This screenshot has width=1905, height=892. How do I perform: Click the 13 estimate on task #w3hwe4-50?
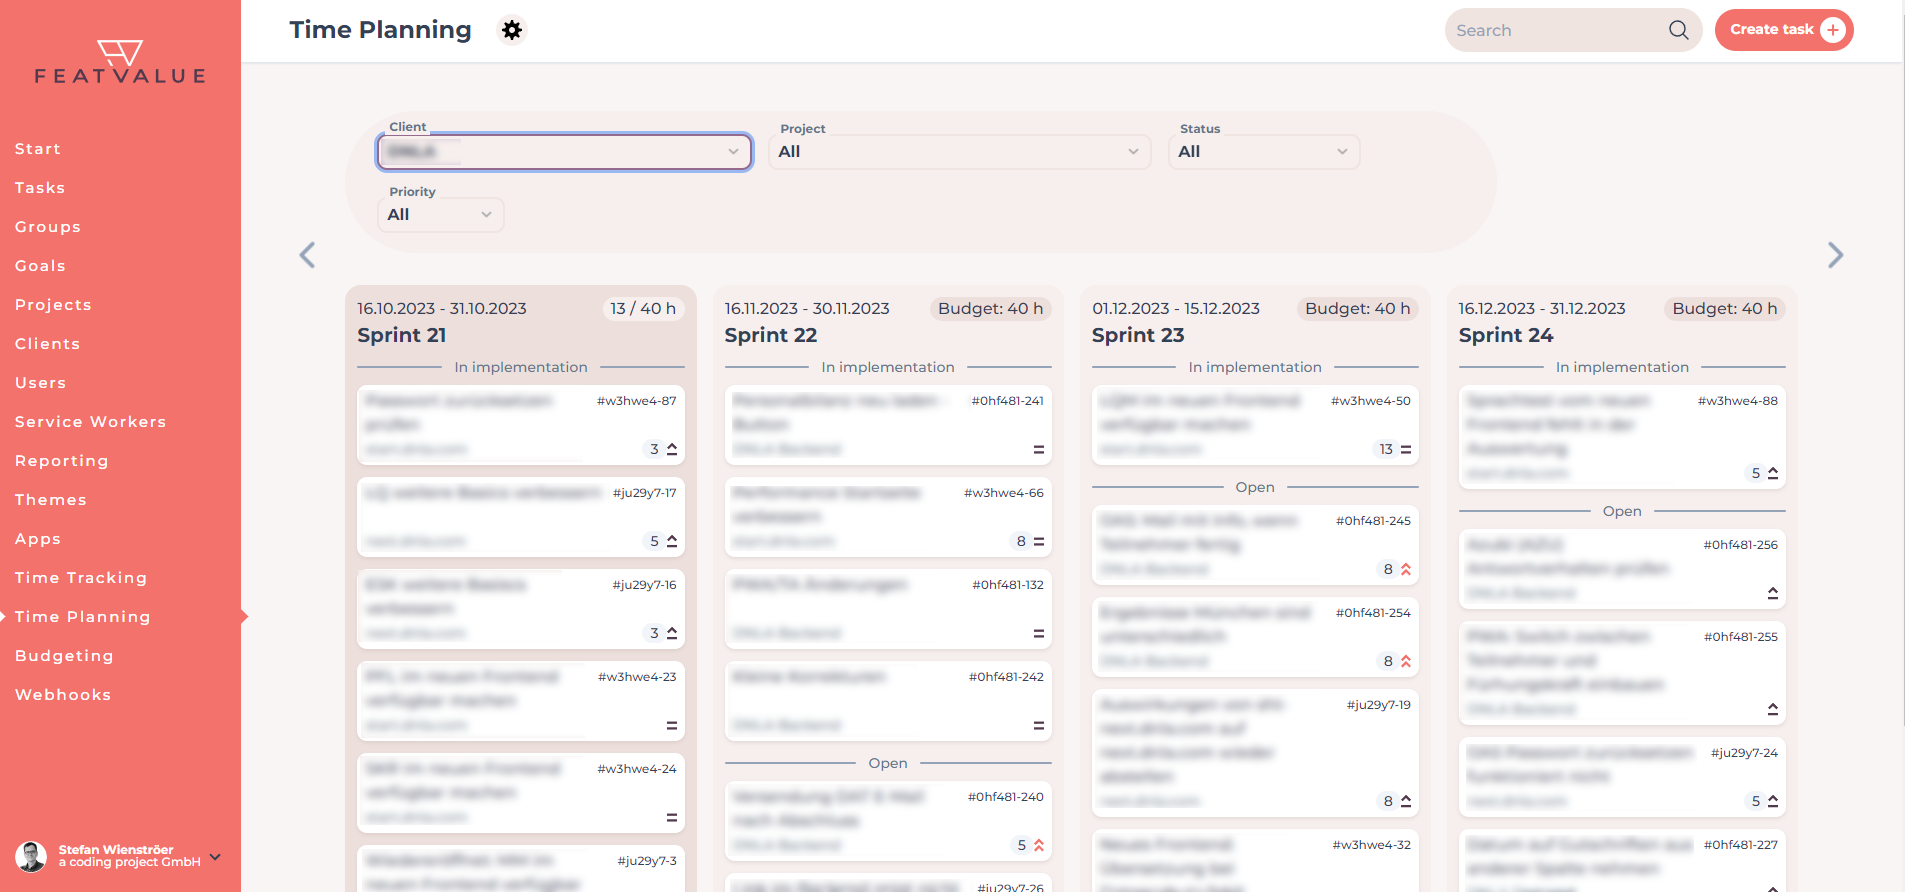tap(1386, 449)
